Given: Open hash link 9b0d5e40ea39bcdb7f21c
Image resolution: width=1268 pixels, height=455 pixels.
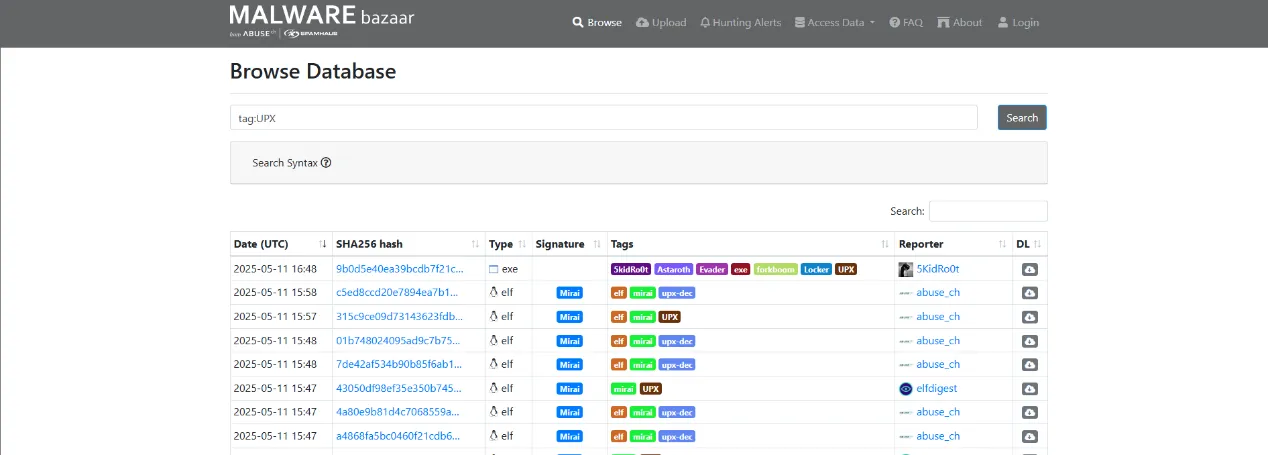Looking at the screenshot, I should click(399, 269).
